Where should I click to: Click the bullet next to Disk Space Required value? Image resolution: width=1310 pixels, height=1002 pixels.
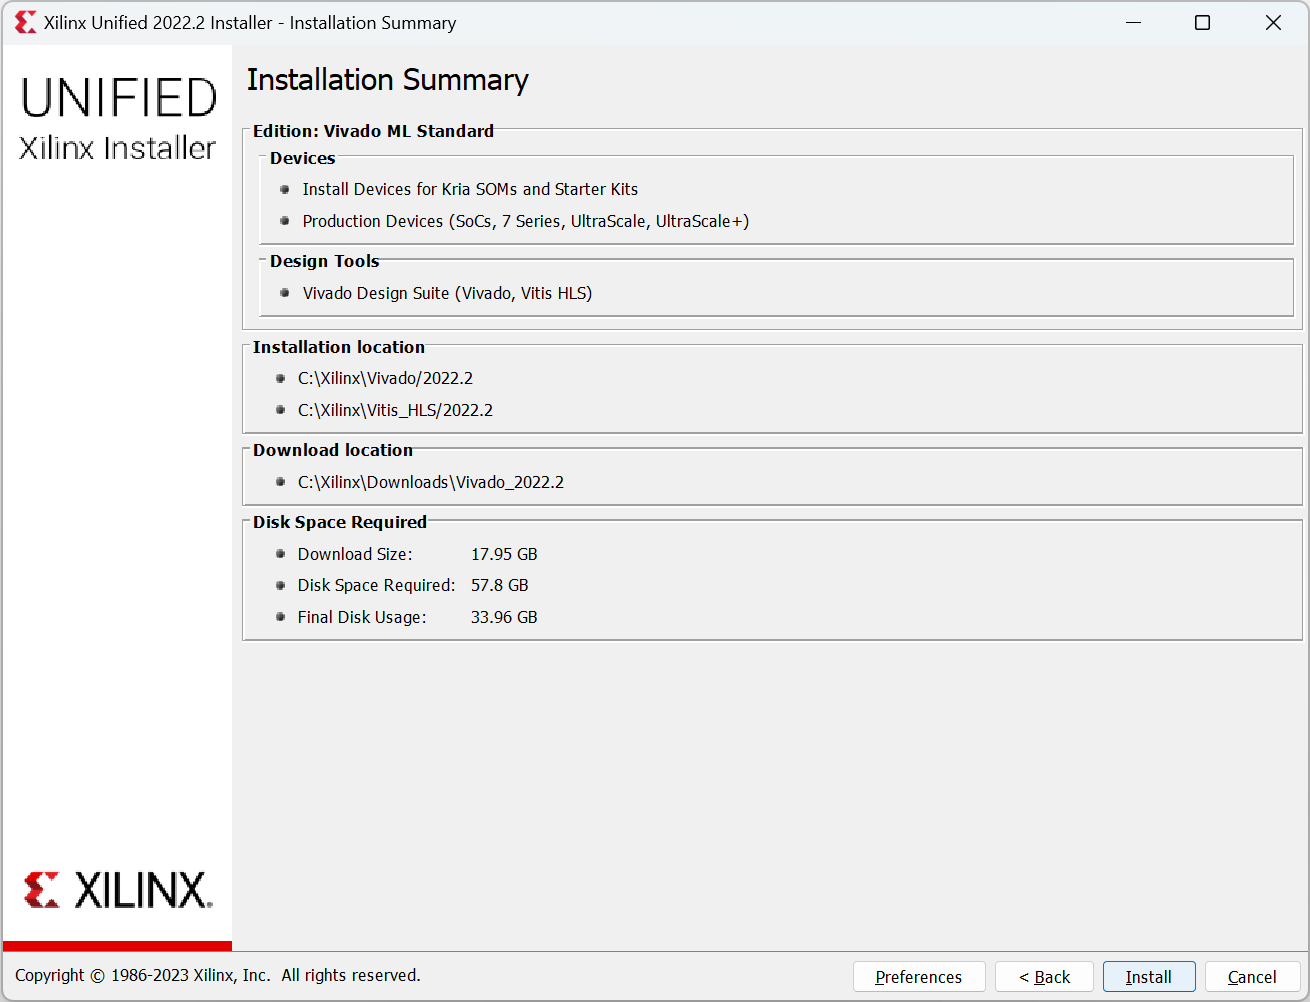click(x=280, y=585)
